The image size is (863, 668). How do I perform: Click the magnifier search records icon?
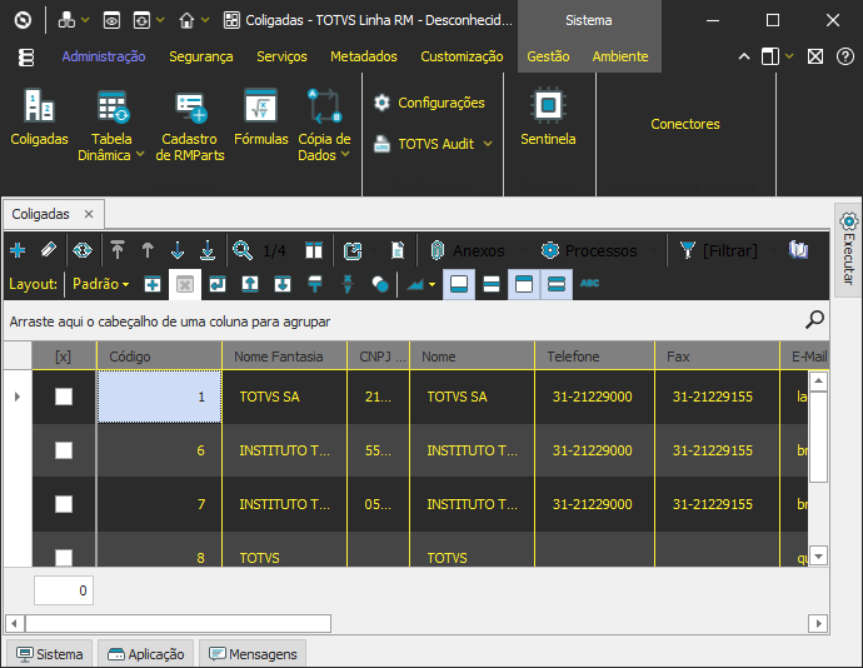242,250
